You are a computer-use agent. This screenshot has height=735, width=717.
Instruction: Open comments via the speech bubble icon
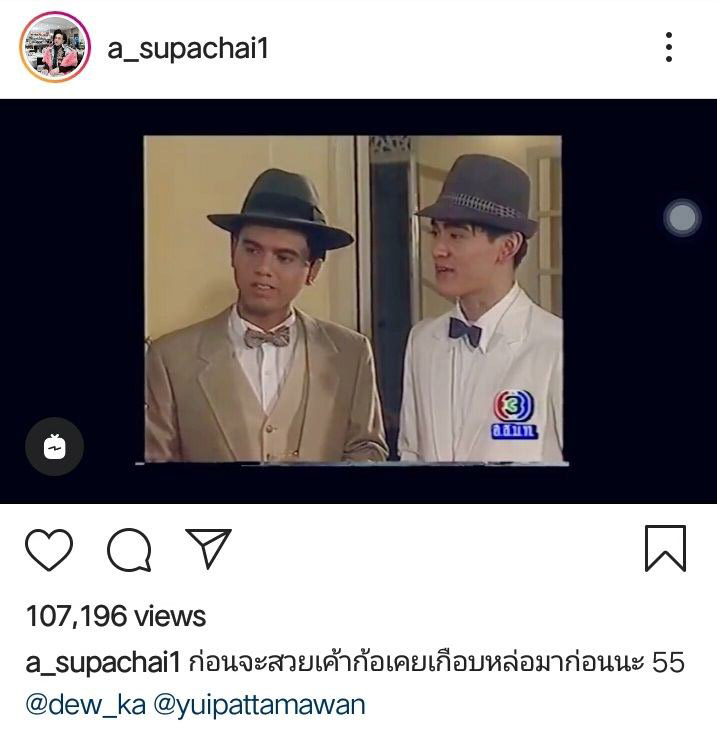[x=129, y=549]
